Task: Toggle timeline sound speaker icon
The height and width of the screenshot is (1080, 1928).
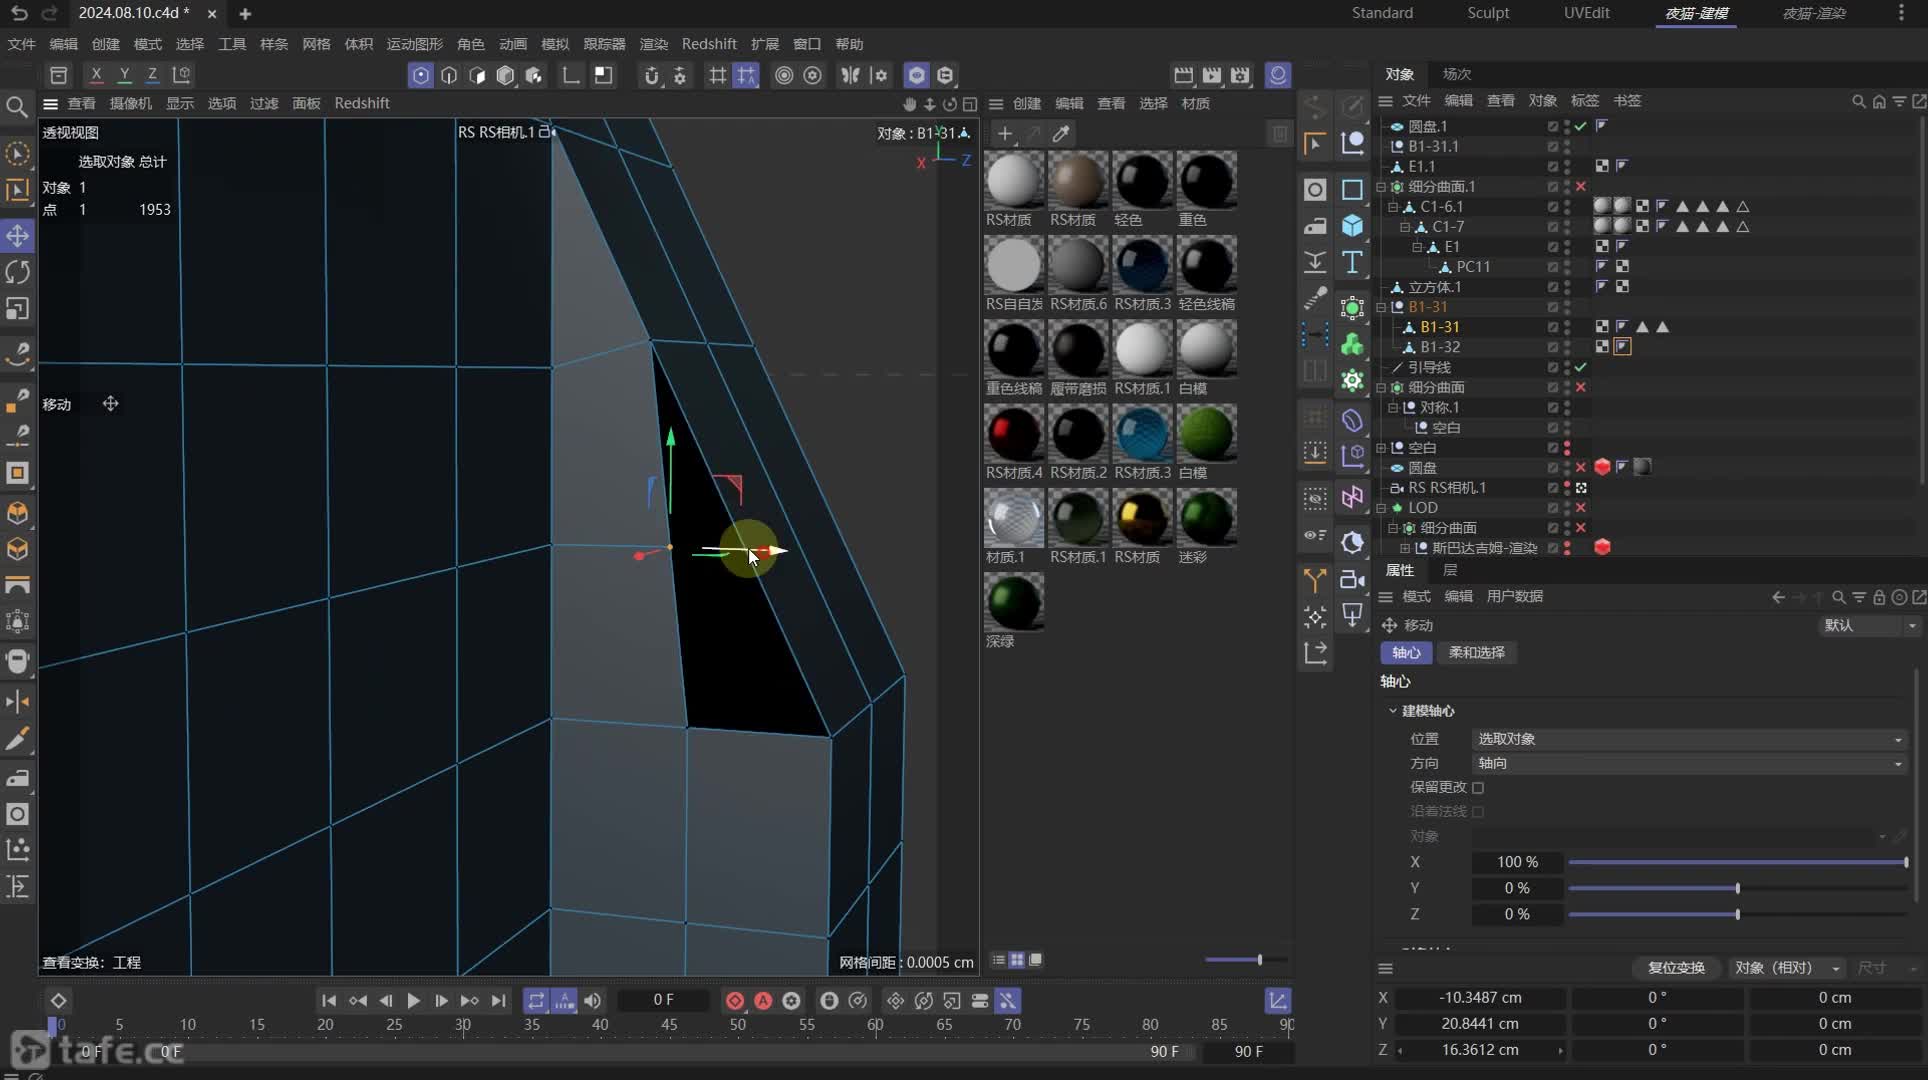Action: pyautogui.click(x=593, y=1001)
